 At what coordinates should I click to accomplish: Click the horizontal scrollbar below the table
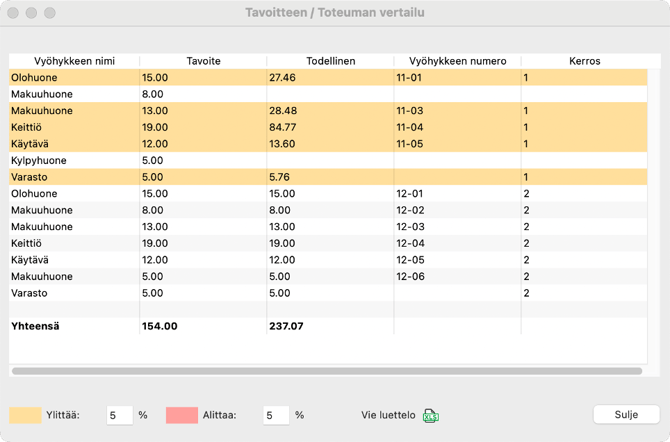326,371
